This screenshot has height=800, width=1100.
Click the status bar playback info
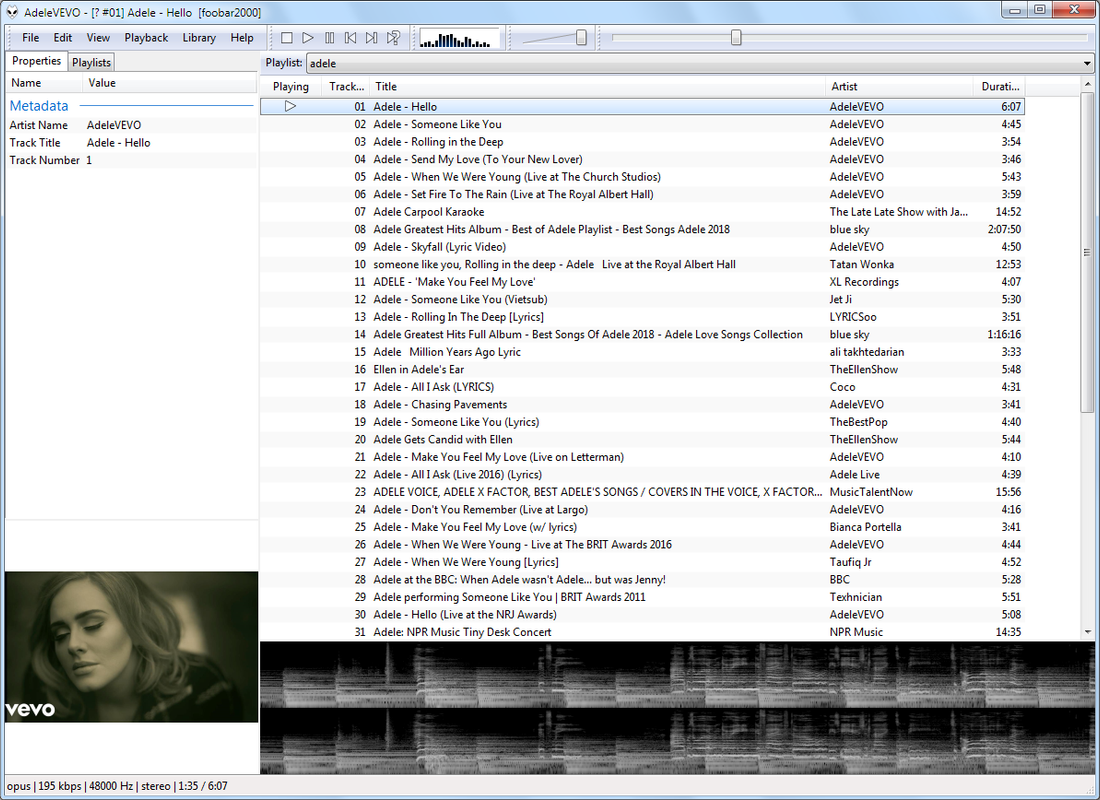coord(117,786)
